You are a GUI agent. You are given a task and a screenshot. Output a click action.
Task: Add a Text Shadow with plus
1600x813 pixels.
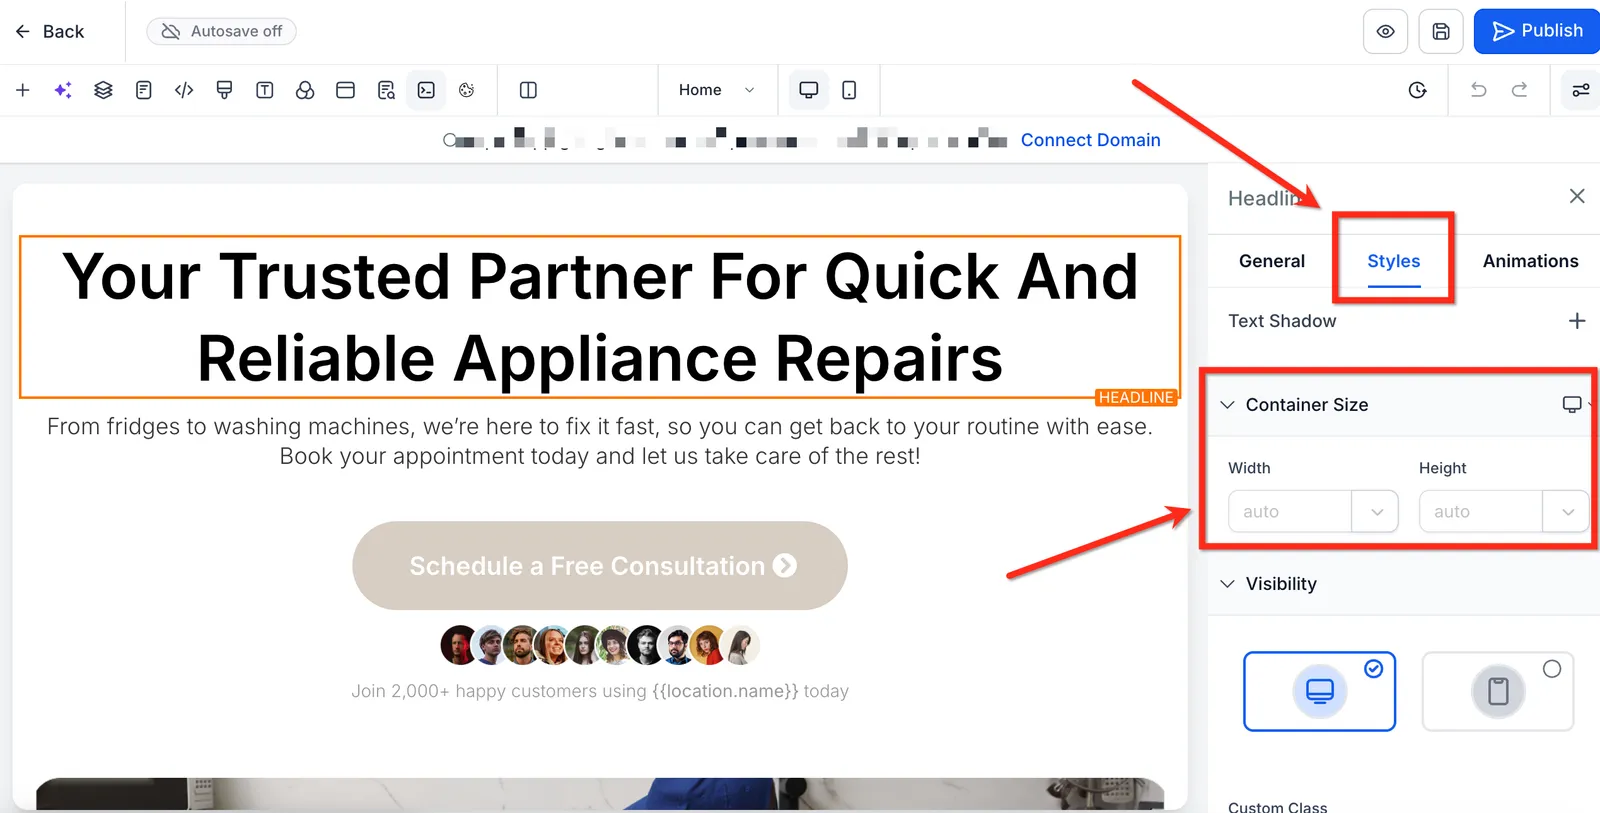pos(1577,321)
